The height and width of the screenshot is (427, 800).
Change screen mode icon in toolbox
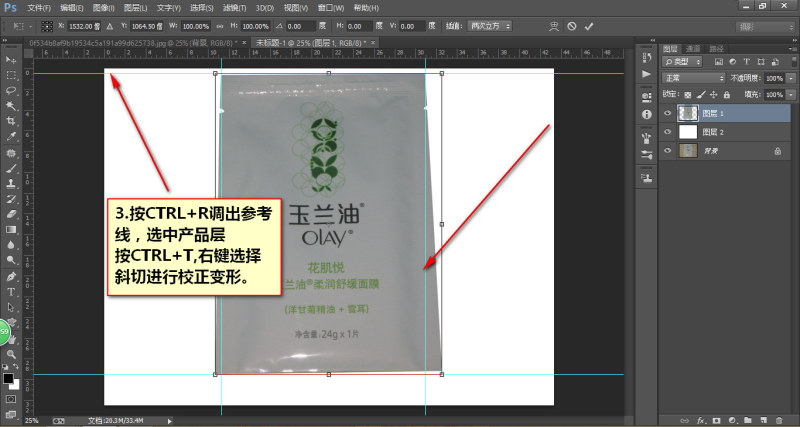click(x=11, y=414)
